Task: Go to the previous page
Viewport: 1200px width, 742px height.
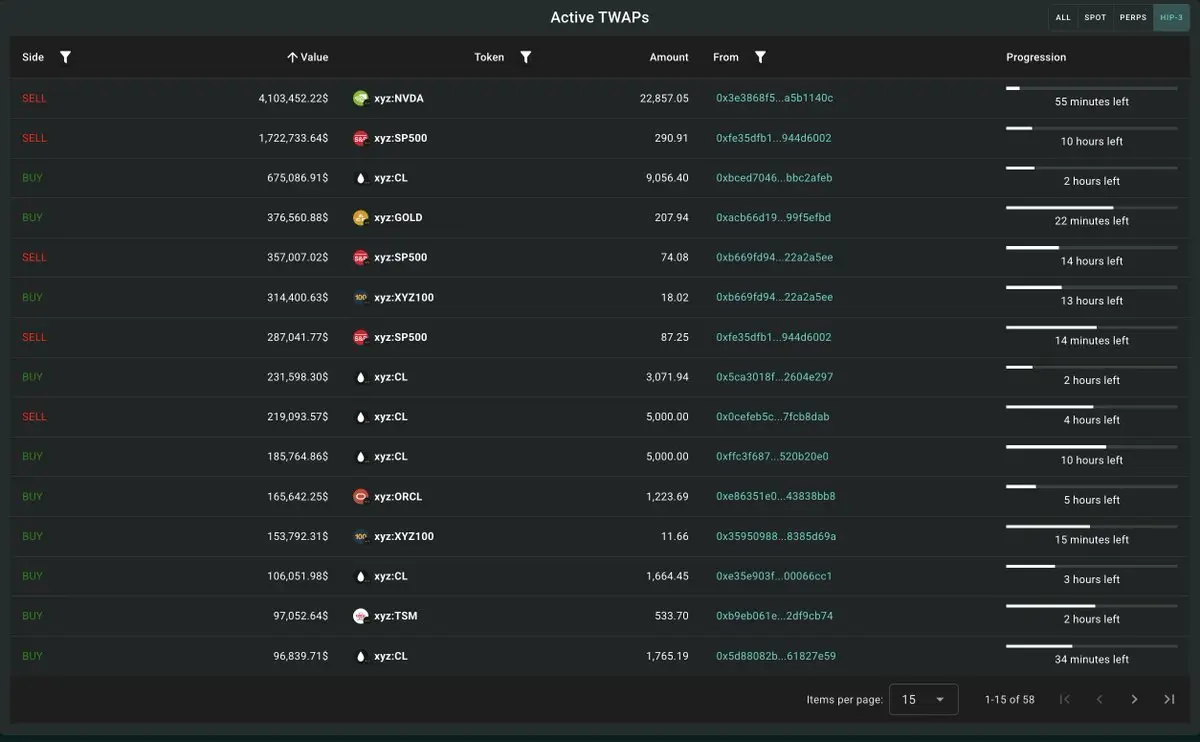Action: point(1100,699)
